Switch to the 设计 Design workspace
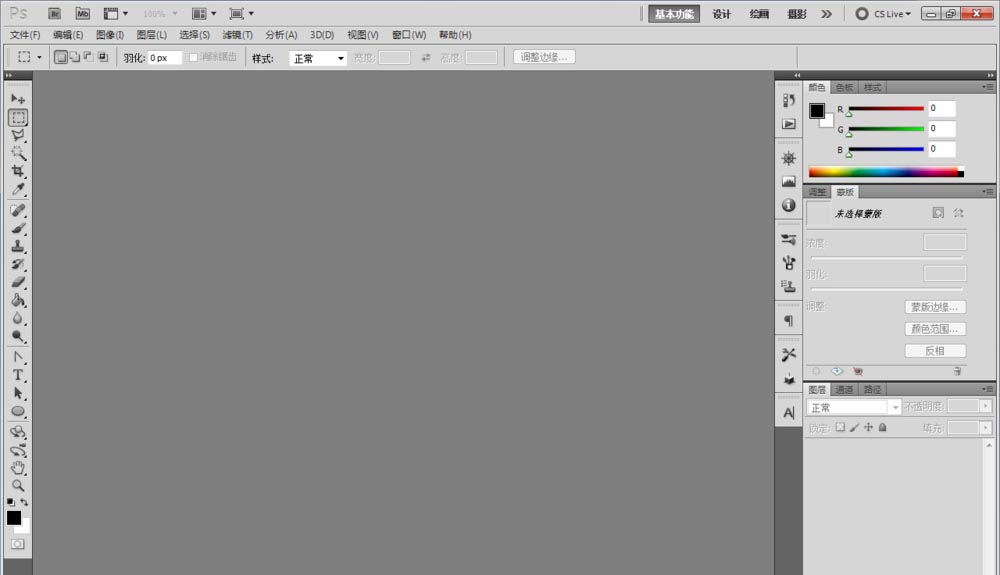The width and height of the screenshot is (1000, 575). click(721, 14)
